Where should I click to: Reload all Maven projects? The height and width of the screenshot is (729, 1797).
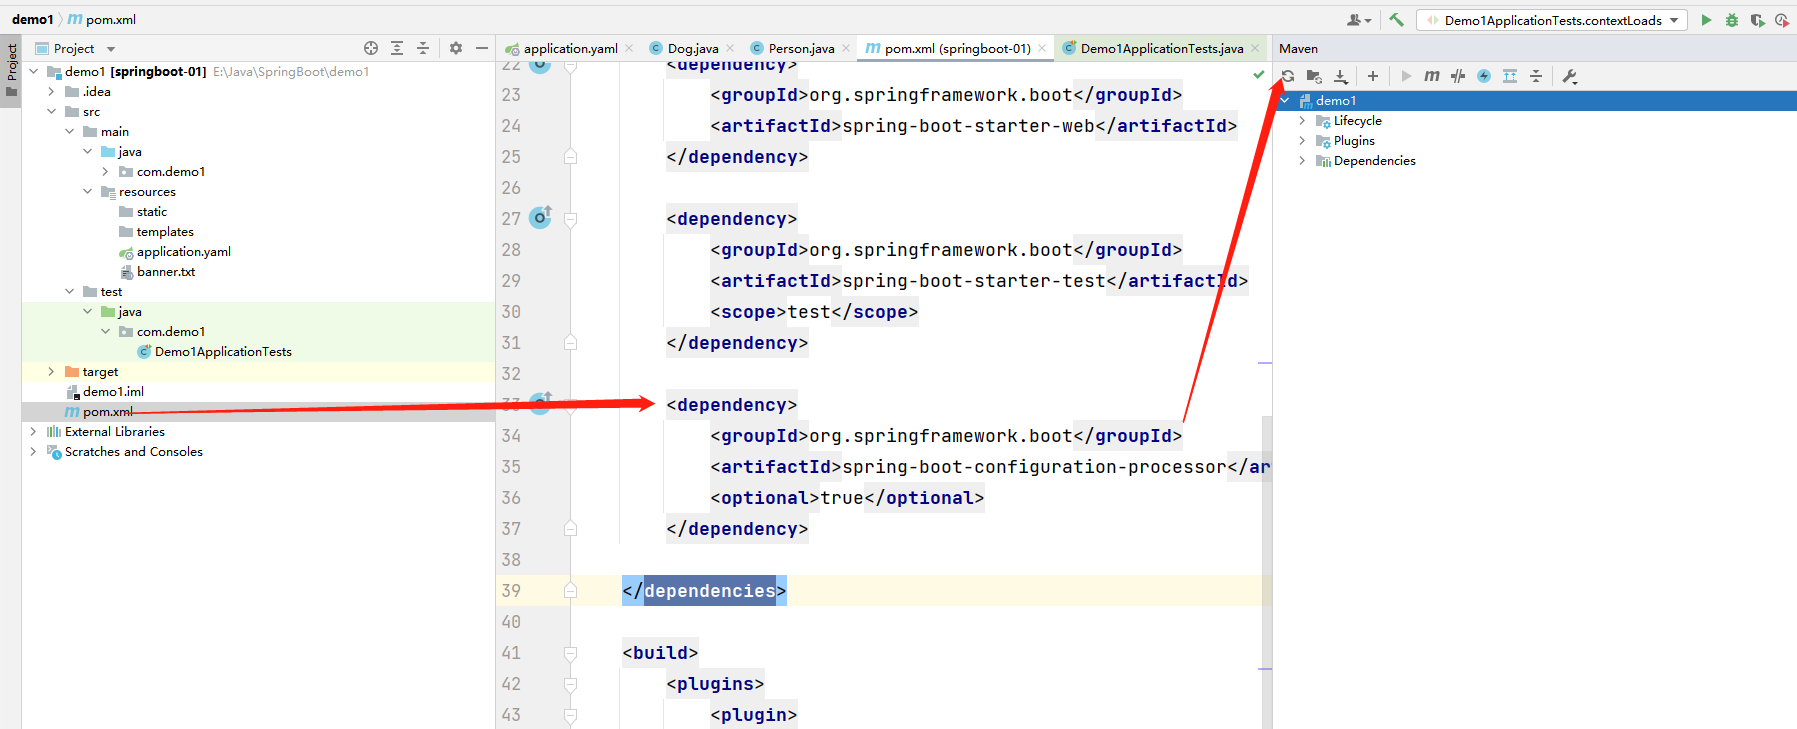pos(1288,76)
